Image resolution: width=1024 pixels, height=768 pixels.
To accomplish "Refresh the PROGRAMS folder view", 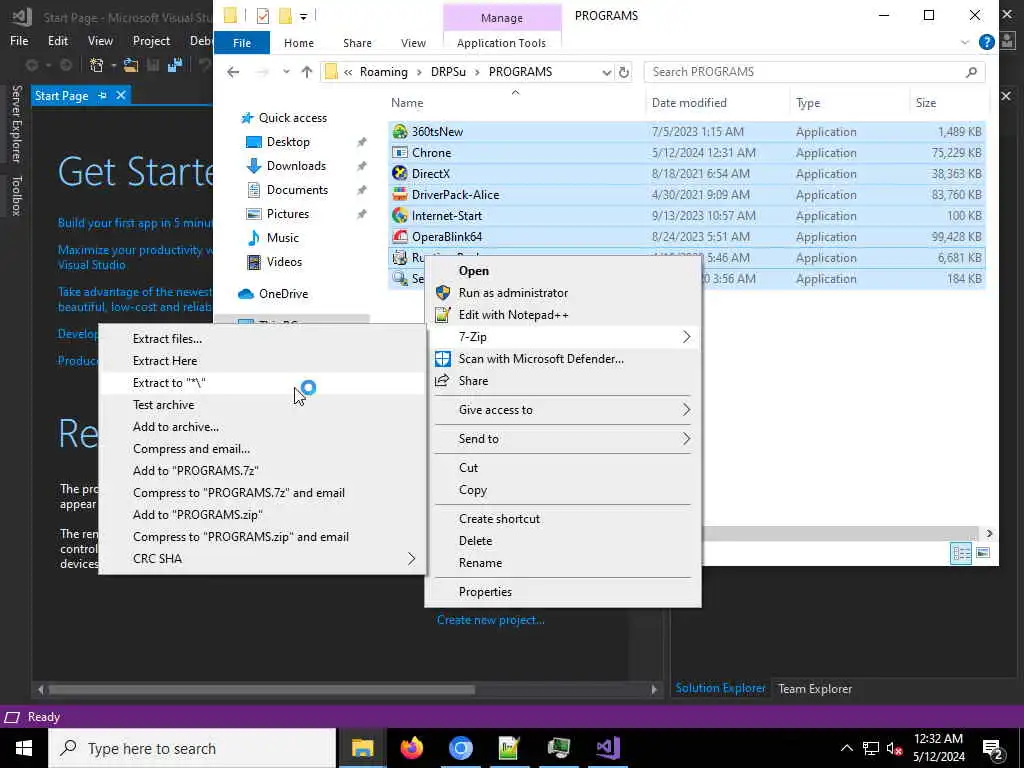I will coord(624,72).
